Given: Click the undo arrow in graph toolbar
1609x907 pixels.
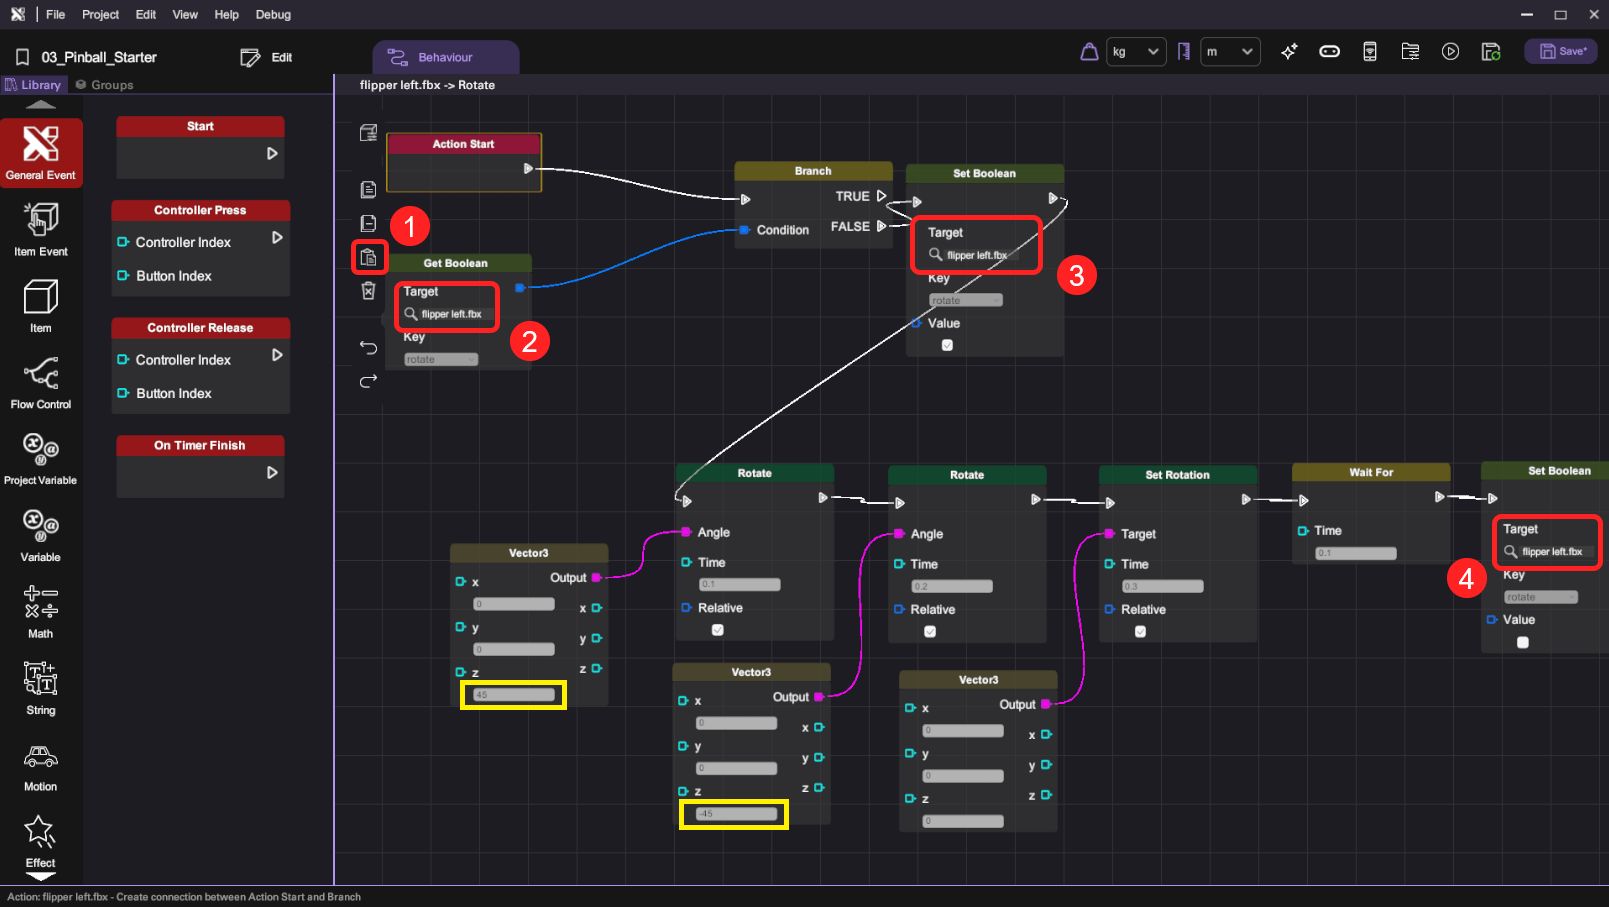Looking at the screenshot, I should click(x=368, y=348).
